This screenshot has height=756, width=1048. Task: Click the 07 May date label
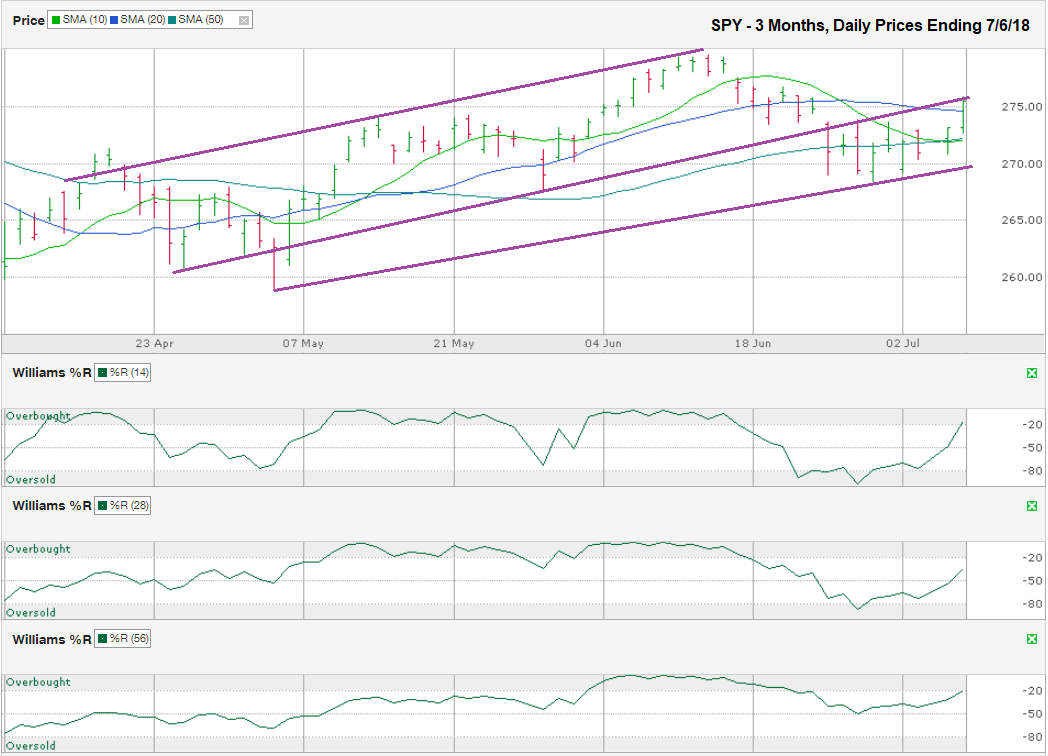click(x=303, y=344)
